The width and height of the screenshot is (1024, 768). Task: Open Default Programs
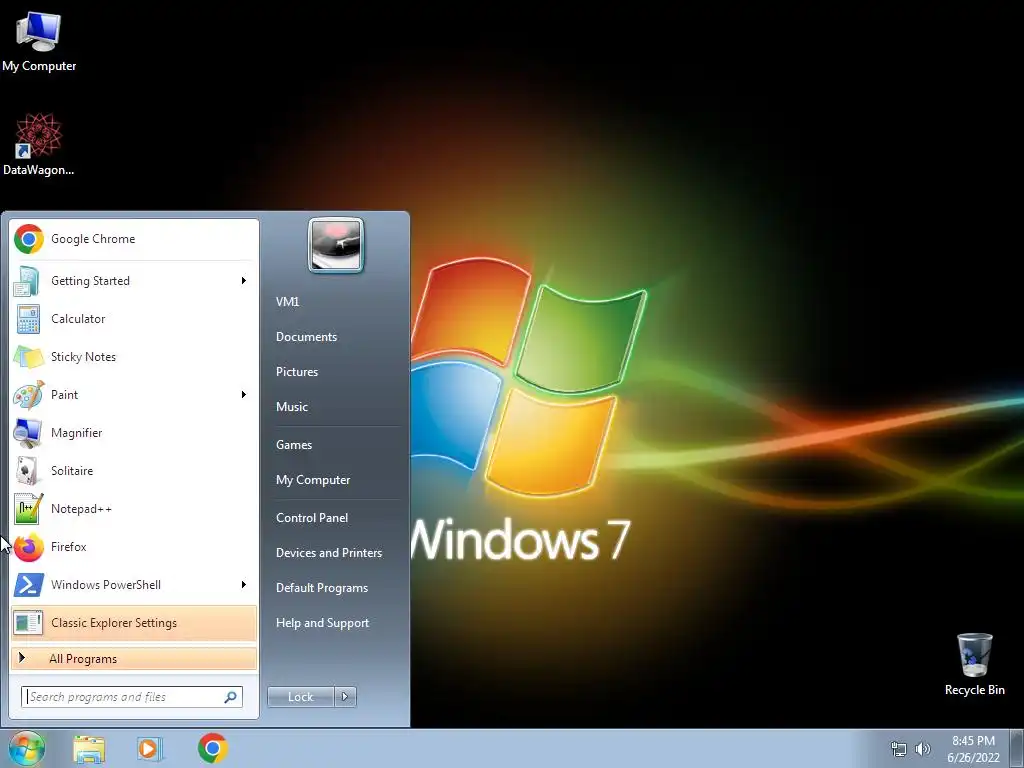point(322,588)
